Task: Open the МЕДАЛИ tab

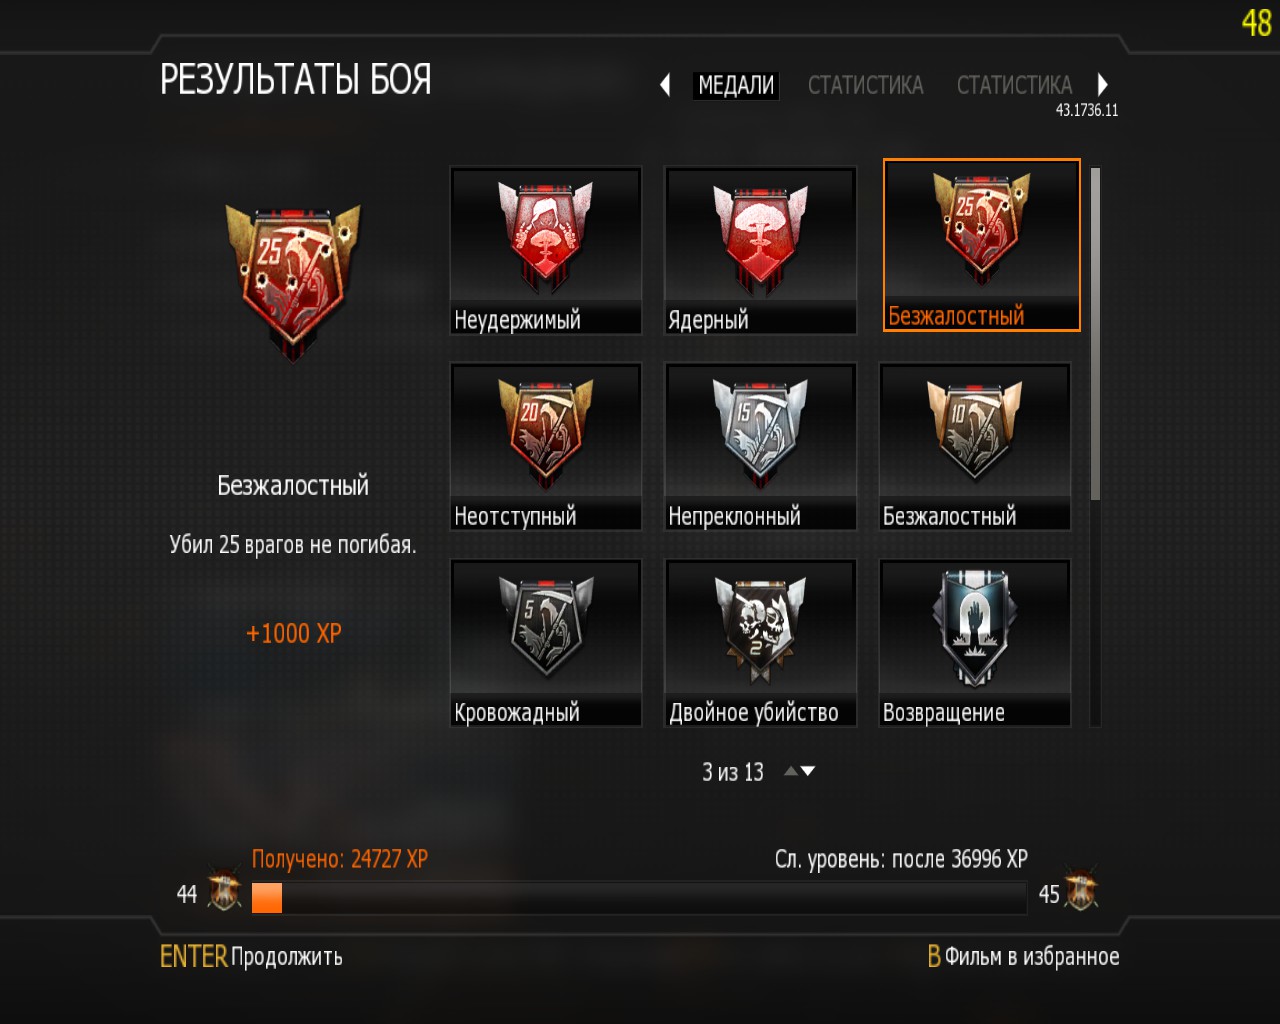Action: coord(736,85)
